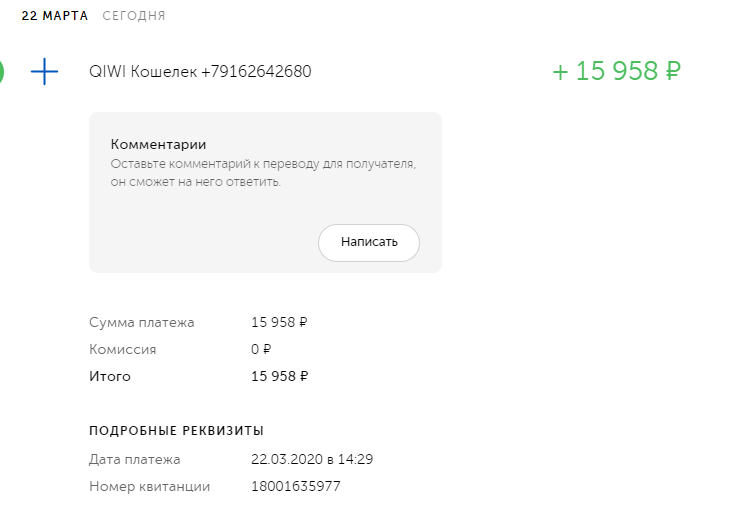Click the Итого total value 15 958 ₽

pos(279,377)
